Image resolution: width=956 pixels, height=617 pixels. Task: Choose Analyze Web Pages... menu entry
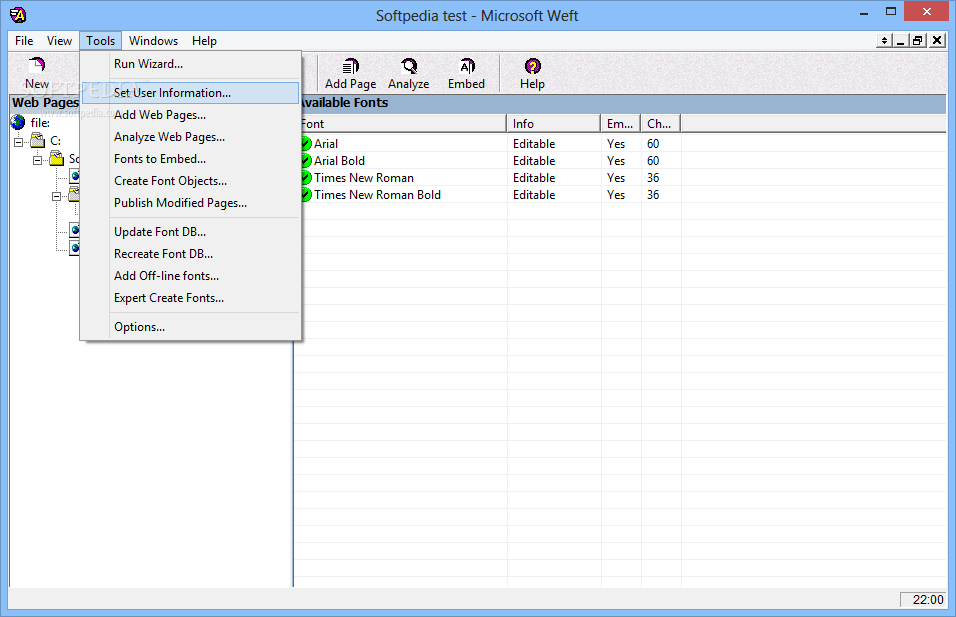[190, 137]
